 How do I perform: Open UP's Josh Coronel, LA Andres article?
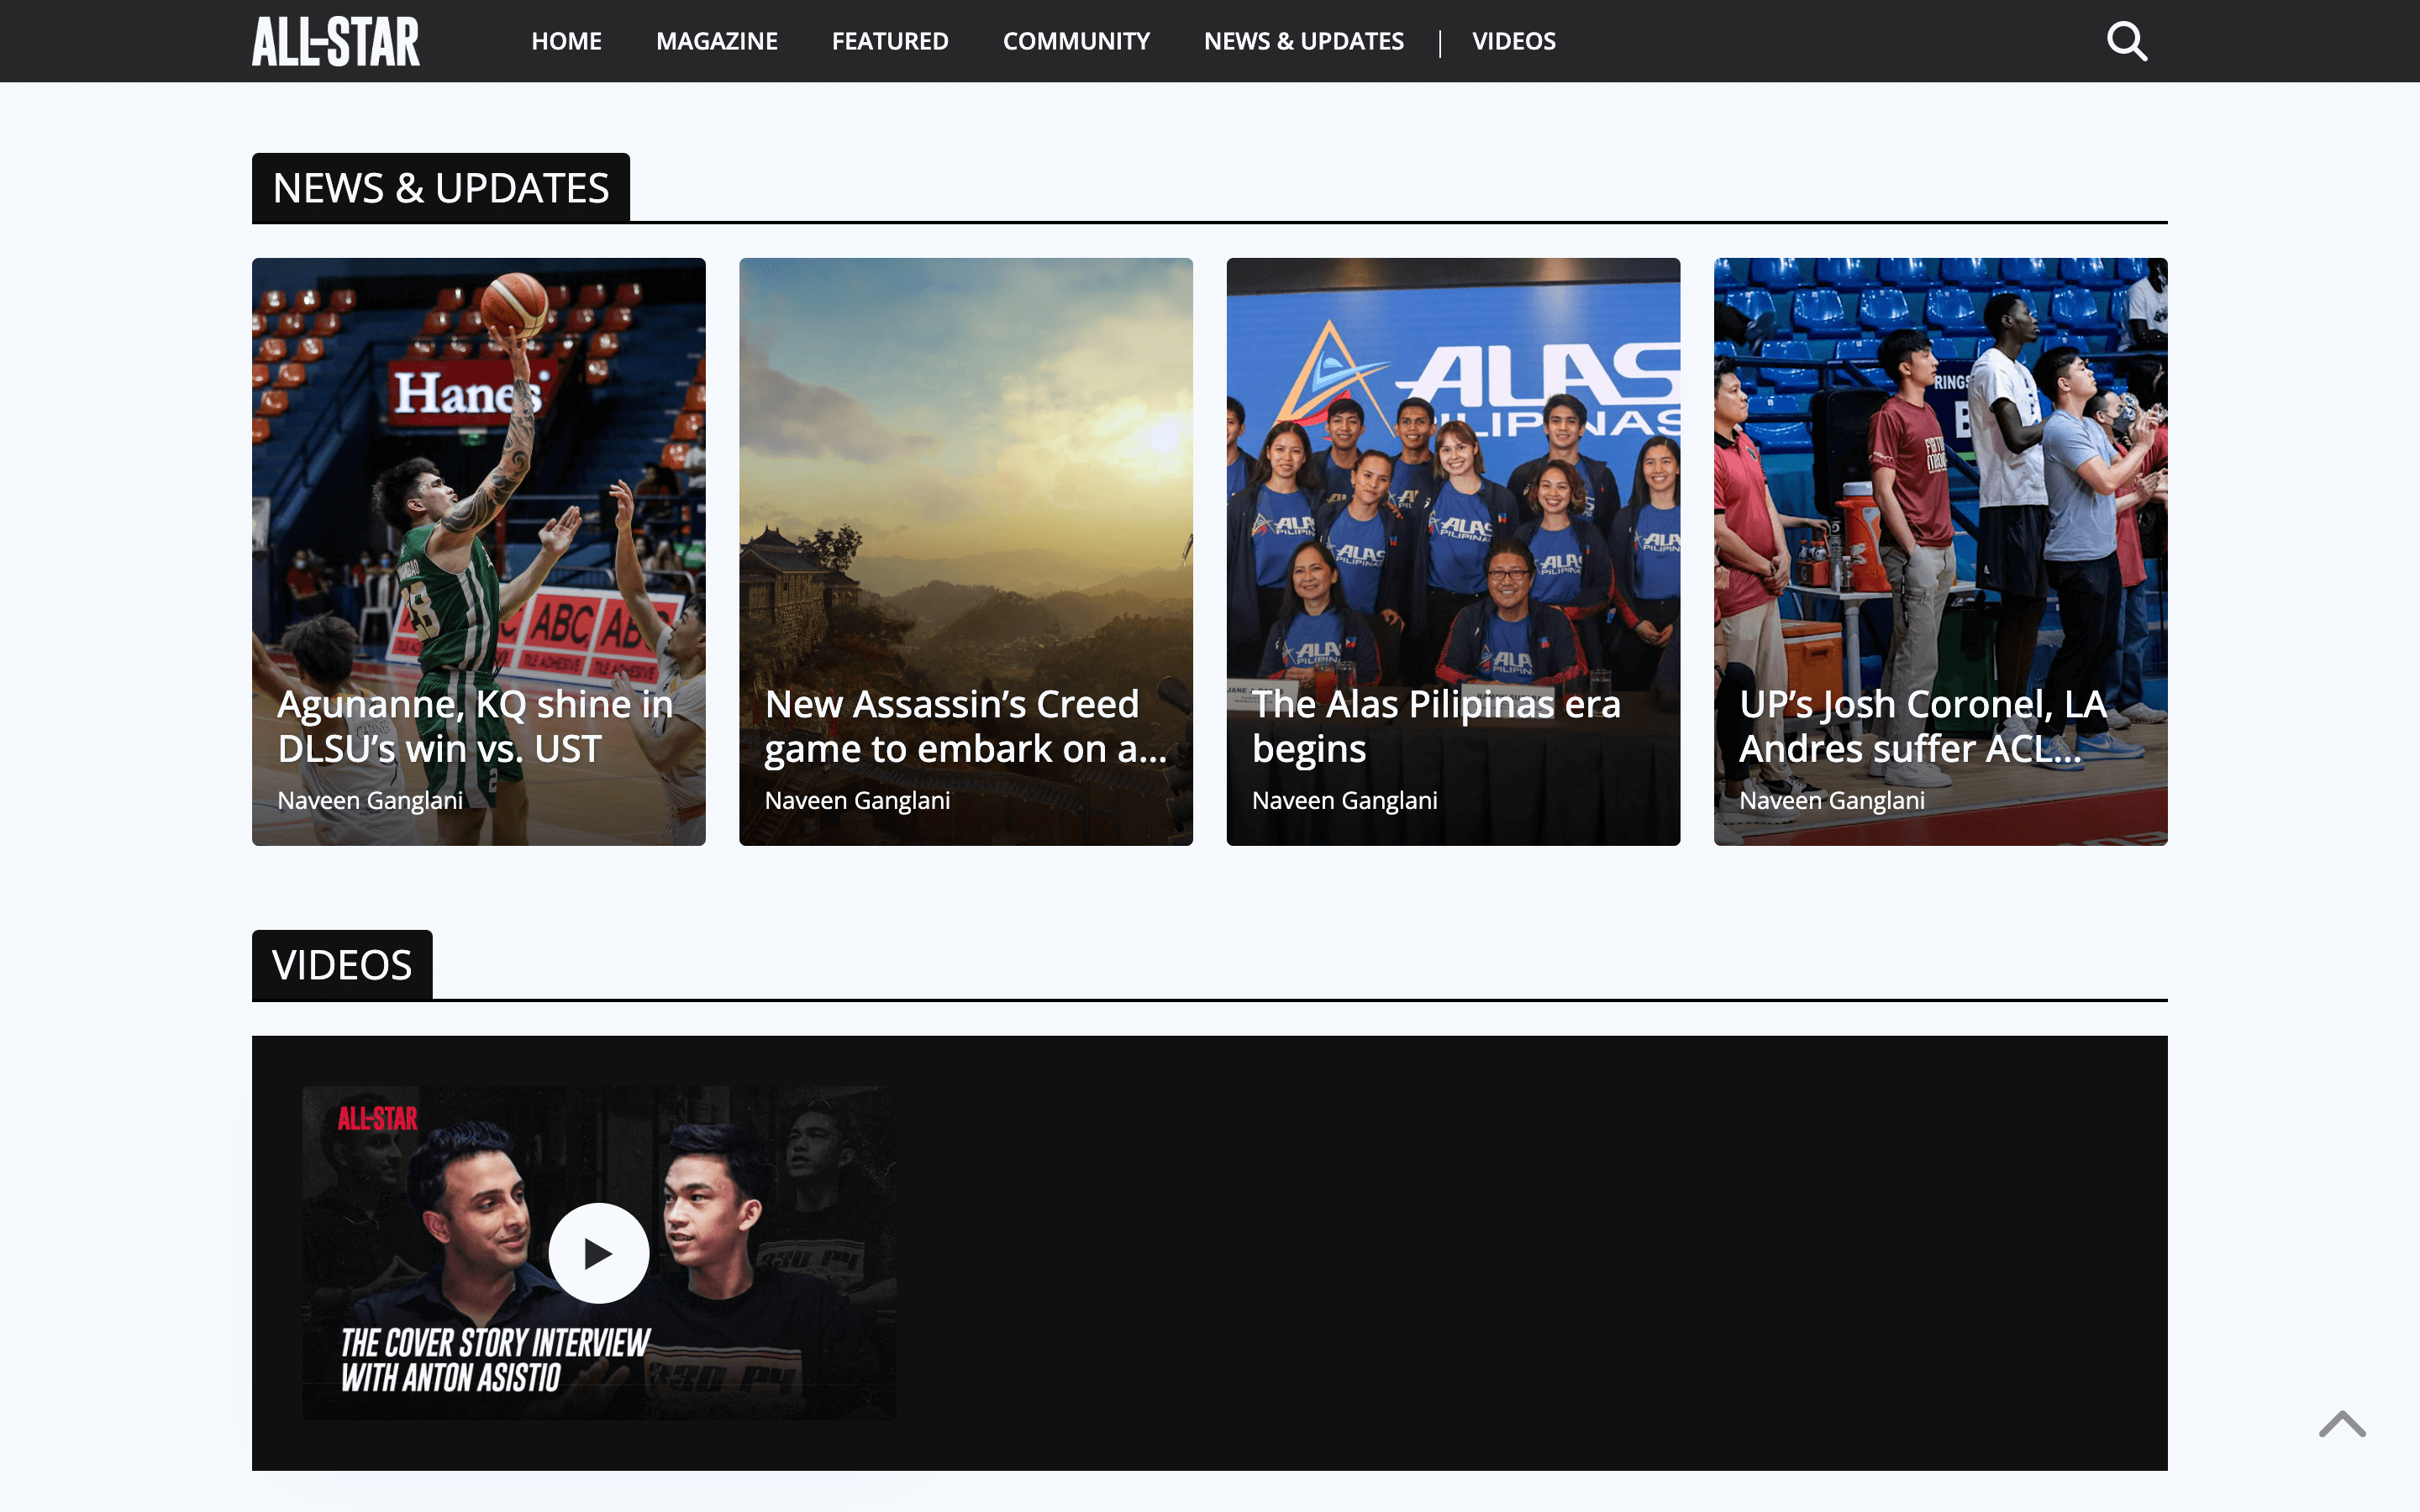pos(1923,726)
